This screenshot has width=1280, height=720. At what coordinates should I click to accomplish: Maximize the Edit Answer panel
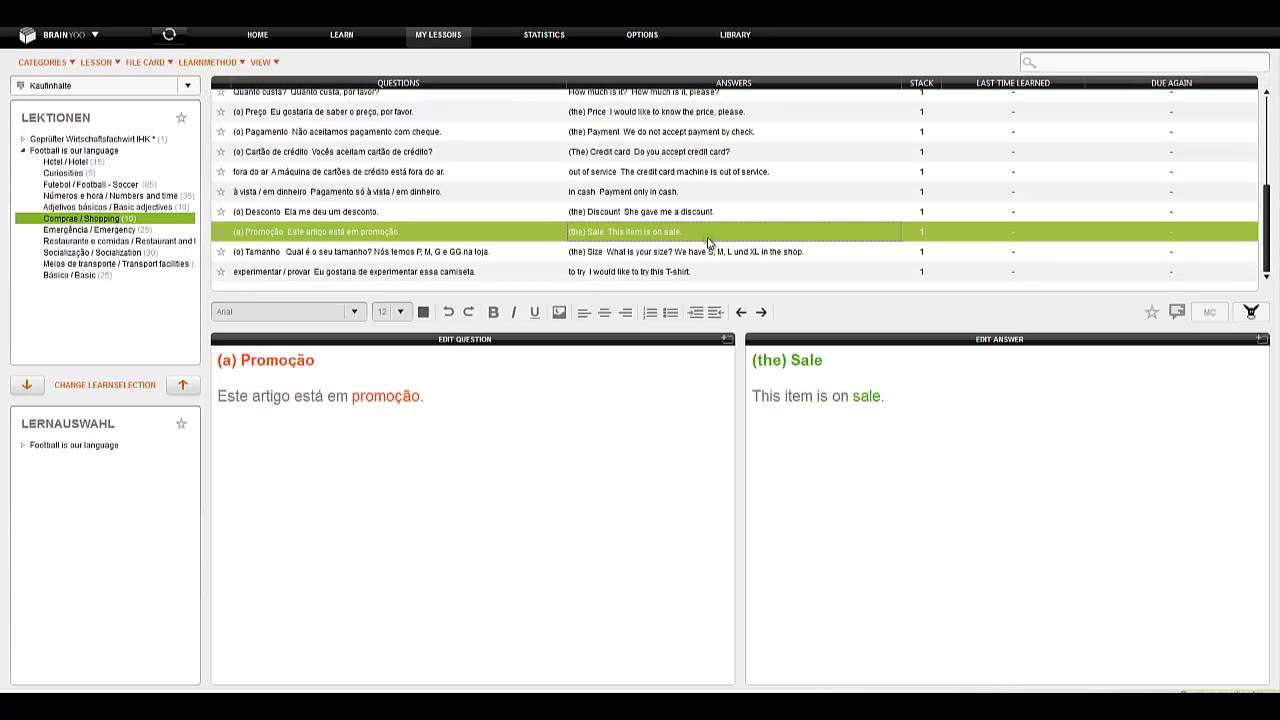1262,339
